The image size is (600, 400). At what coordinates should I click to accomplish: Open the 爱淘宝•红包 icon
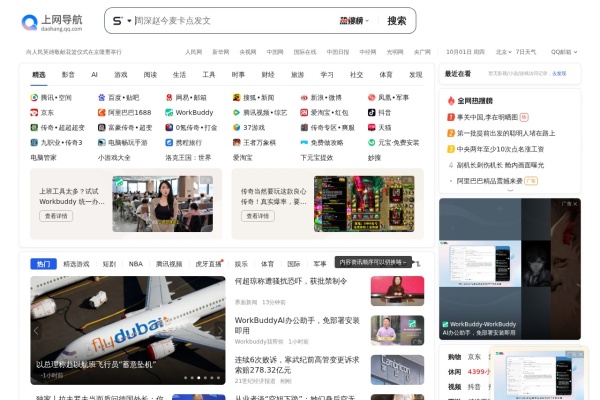click(304, 113)
